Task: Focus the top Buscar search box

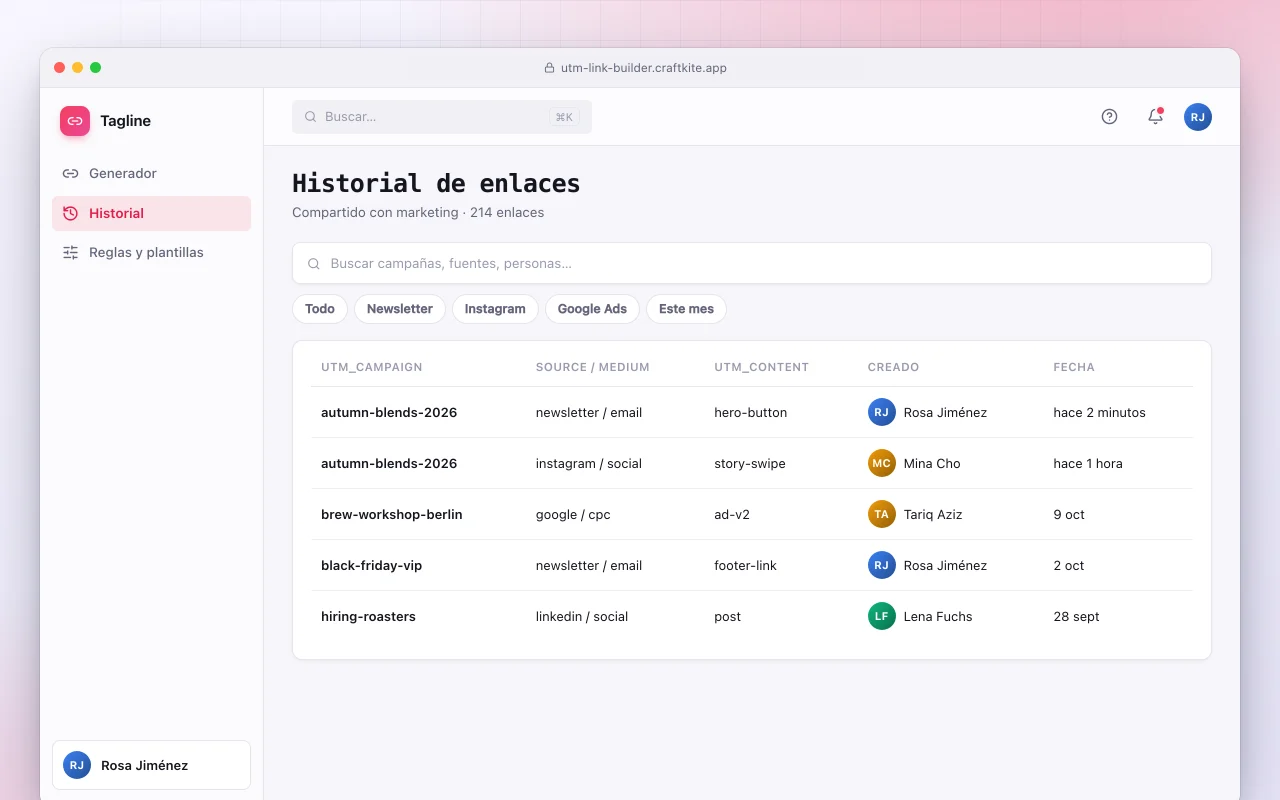Action: 442,117
